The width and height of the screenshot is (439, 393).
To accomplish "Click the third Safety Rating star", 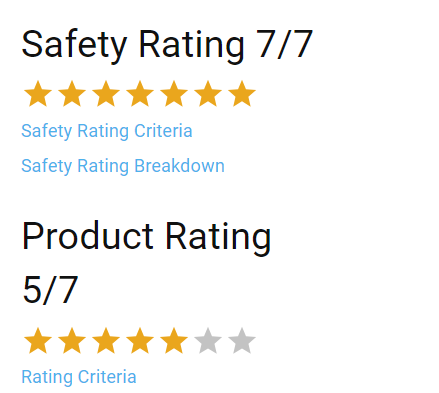I will (106, 94).
